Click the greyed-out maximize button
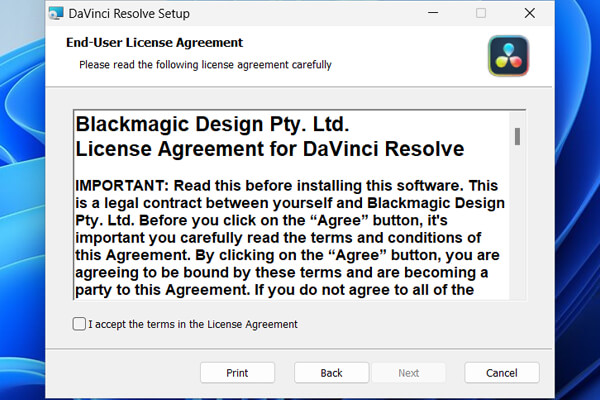The height and width of the screenshot is (400, 600). [x=481, y=13]
